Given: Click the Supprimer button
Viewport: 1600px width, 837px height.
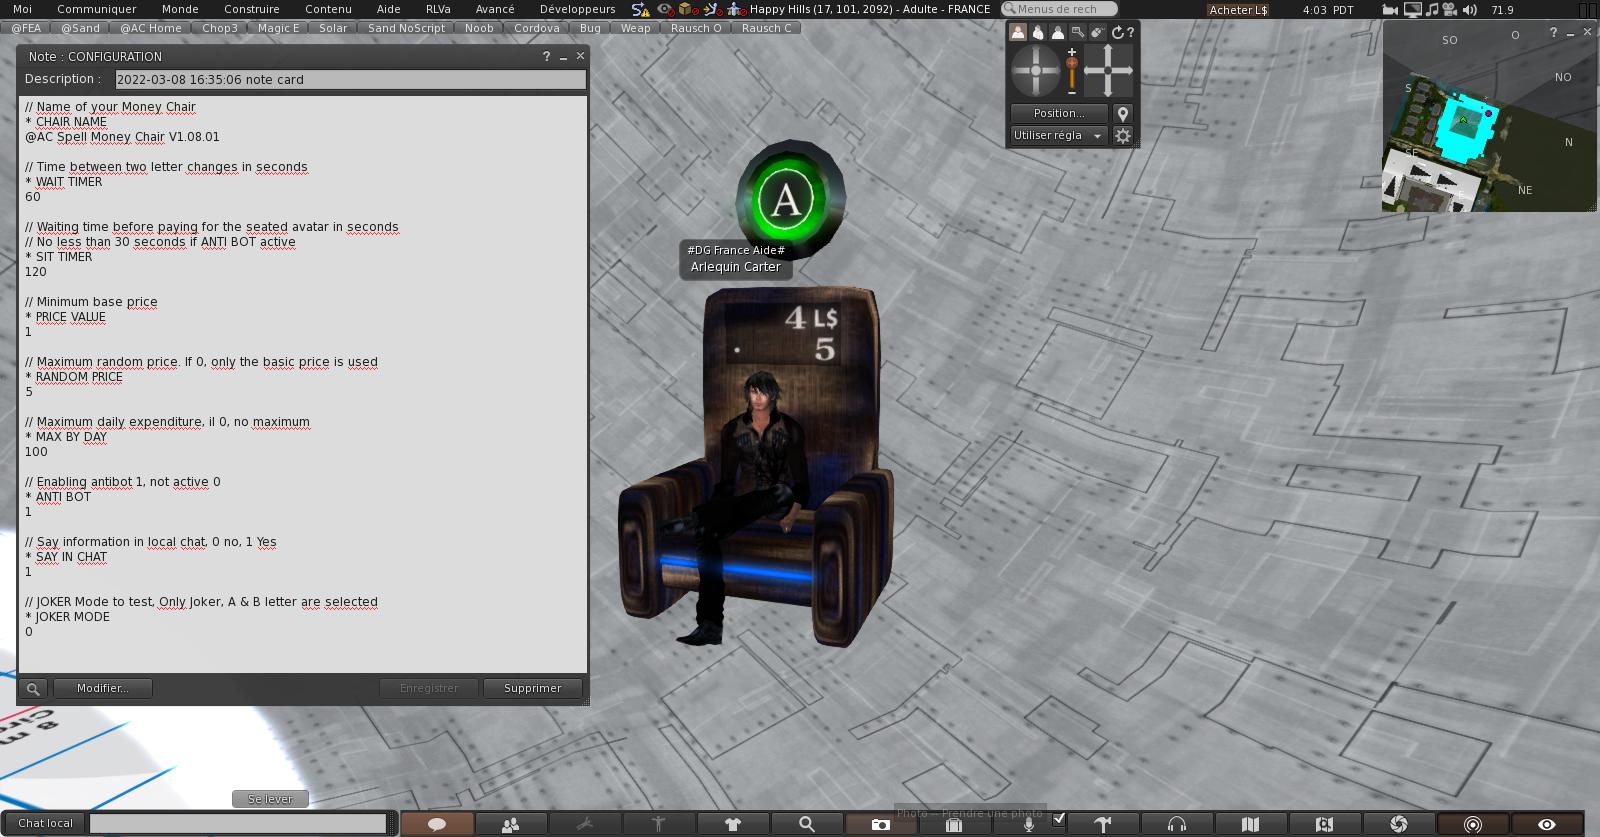Looking at the screenshot, I should tap(532, 688).
